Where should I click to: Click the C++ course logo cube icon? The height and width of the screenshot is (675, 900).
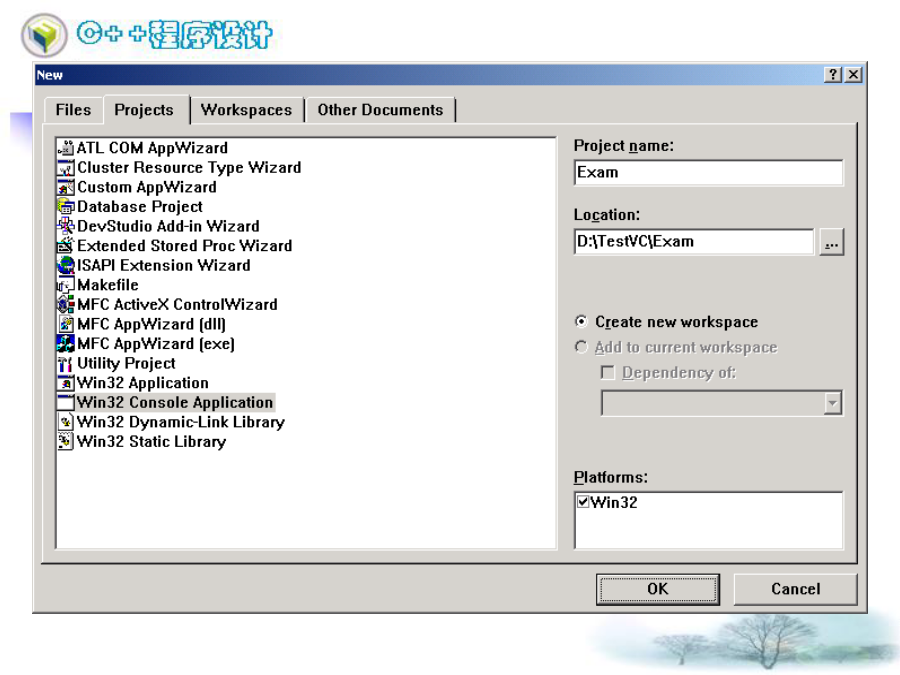point(44,35)
